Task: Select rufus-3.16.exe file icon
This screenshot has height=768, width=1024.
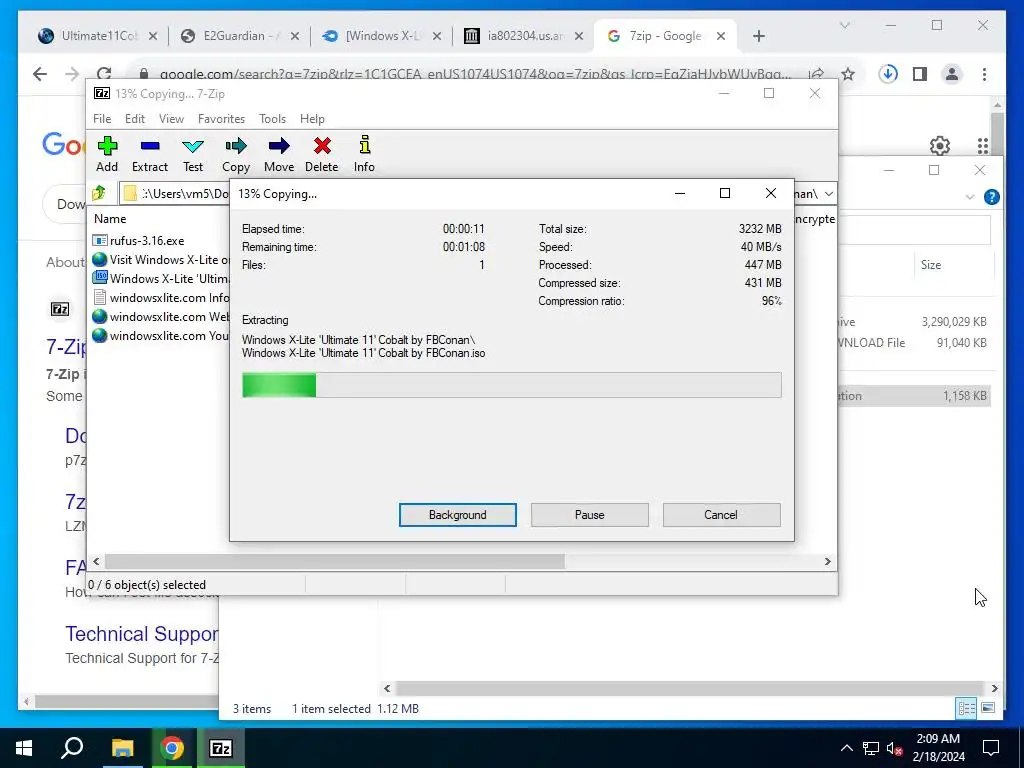Action: point(100,240)
